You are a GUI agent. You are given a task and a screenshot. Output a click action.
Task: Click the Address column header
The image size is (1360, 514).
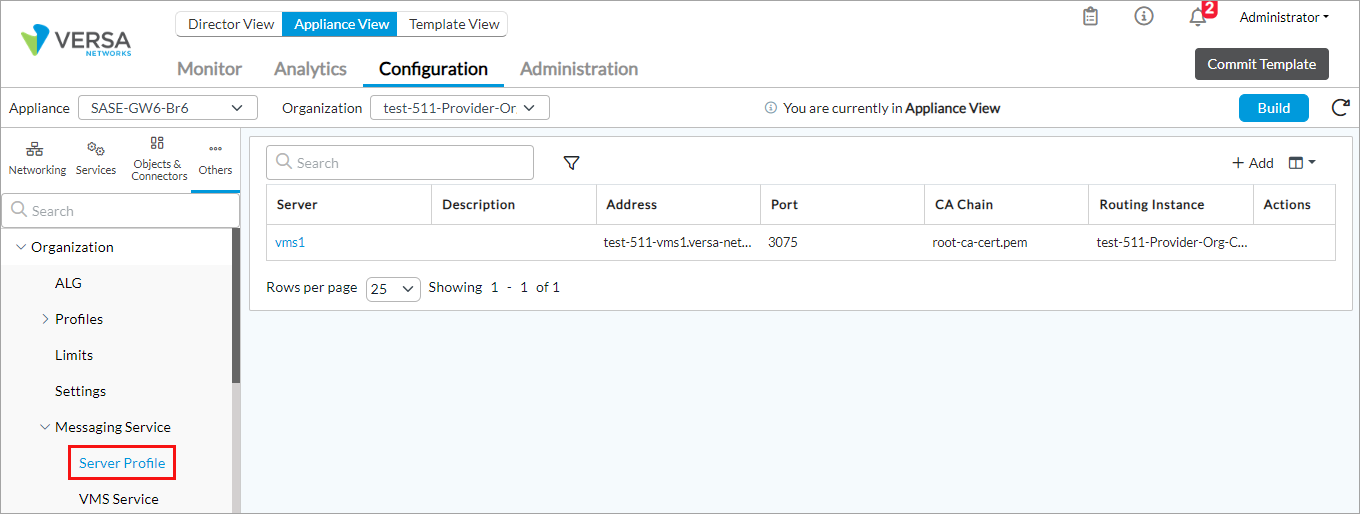click(x=678, y=204)
